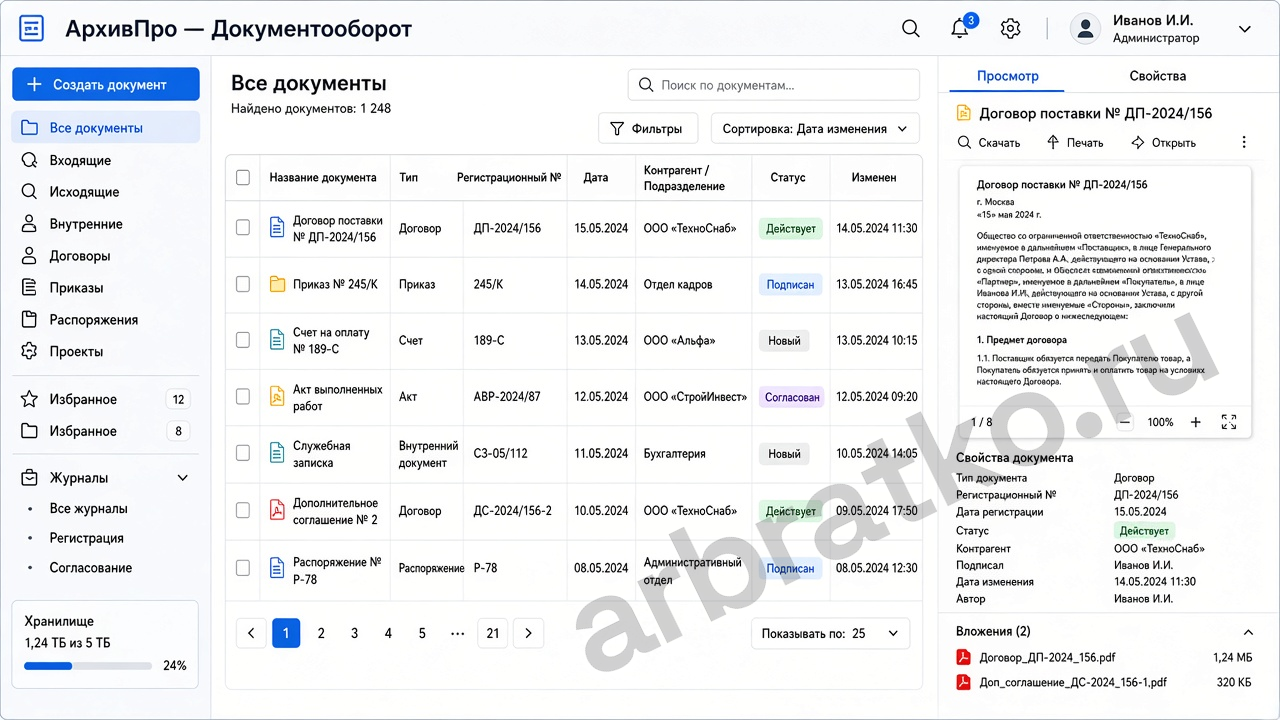Select the Служебная записка row checkbox

coord(243,453)
